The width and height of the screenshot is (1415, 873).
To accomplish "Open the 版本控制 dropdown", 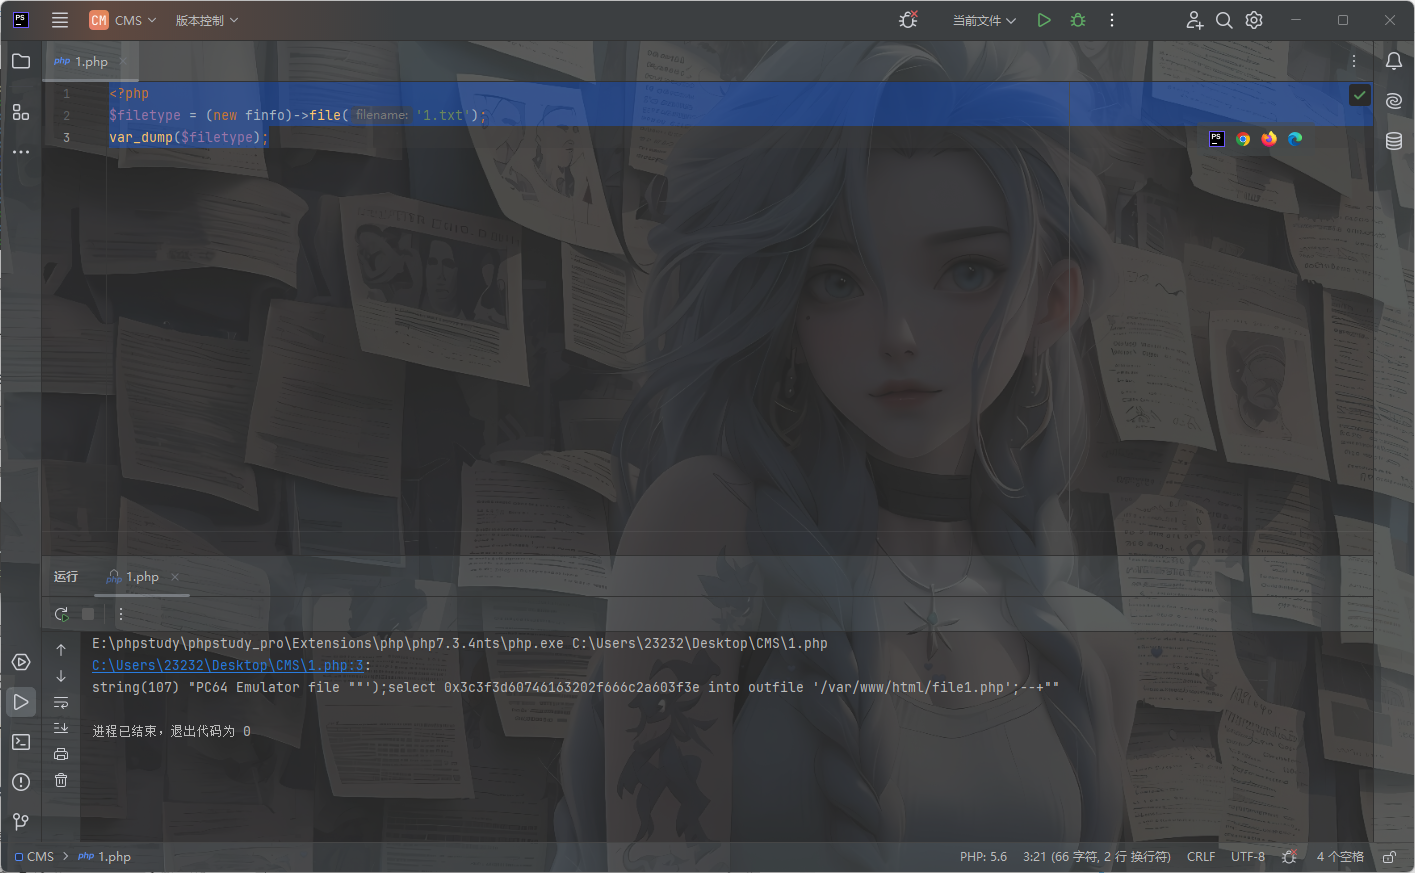I will pos(207,20).
